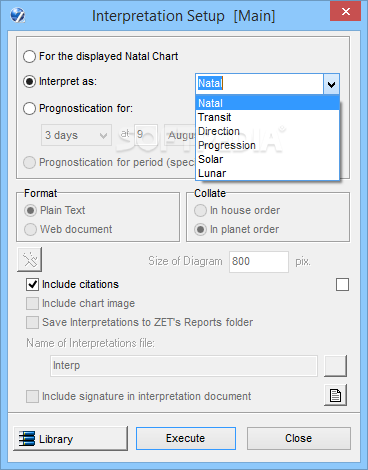
Task: Choose Progression from the dropdown list
Action: [x=268, y=145]
